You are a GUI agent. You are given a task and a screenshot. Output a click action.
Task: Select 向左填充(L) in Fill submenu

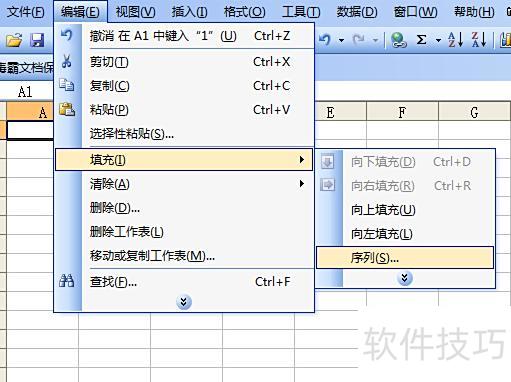click(x=405, y=234)
